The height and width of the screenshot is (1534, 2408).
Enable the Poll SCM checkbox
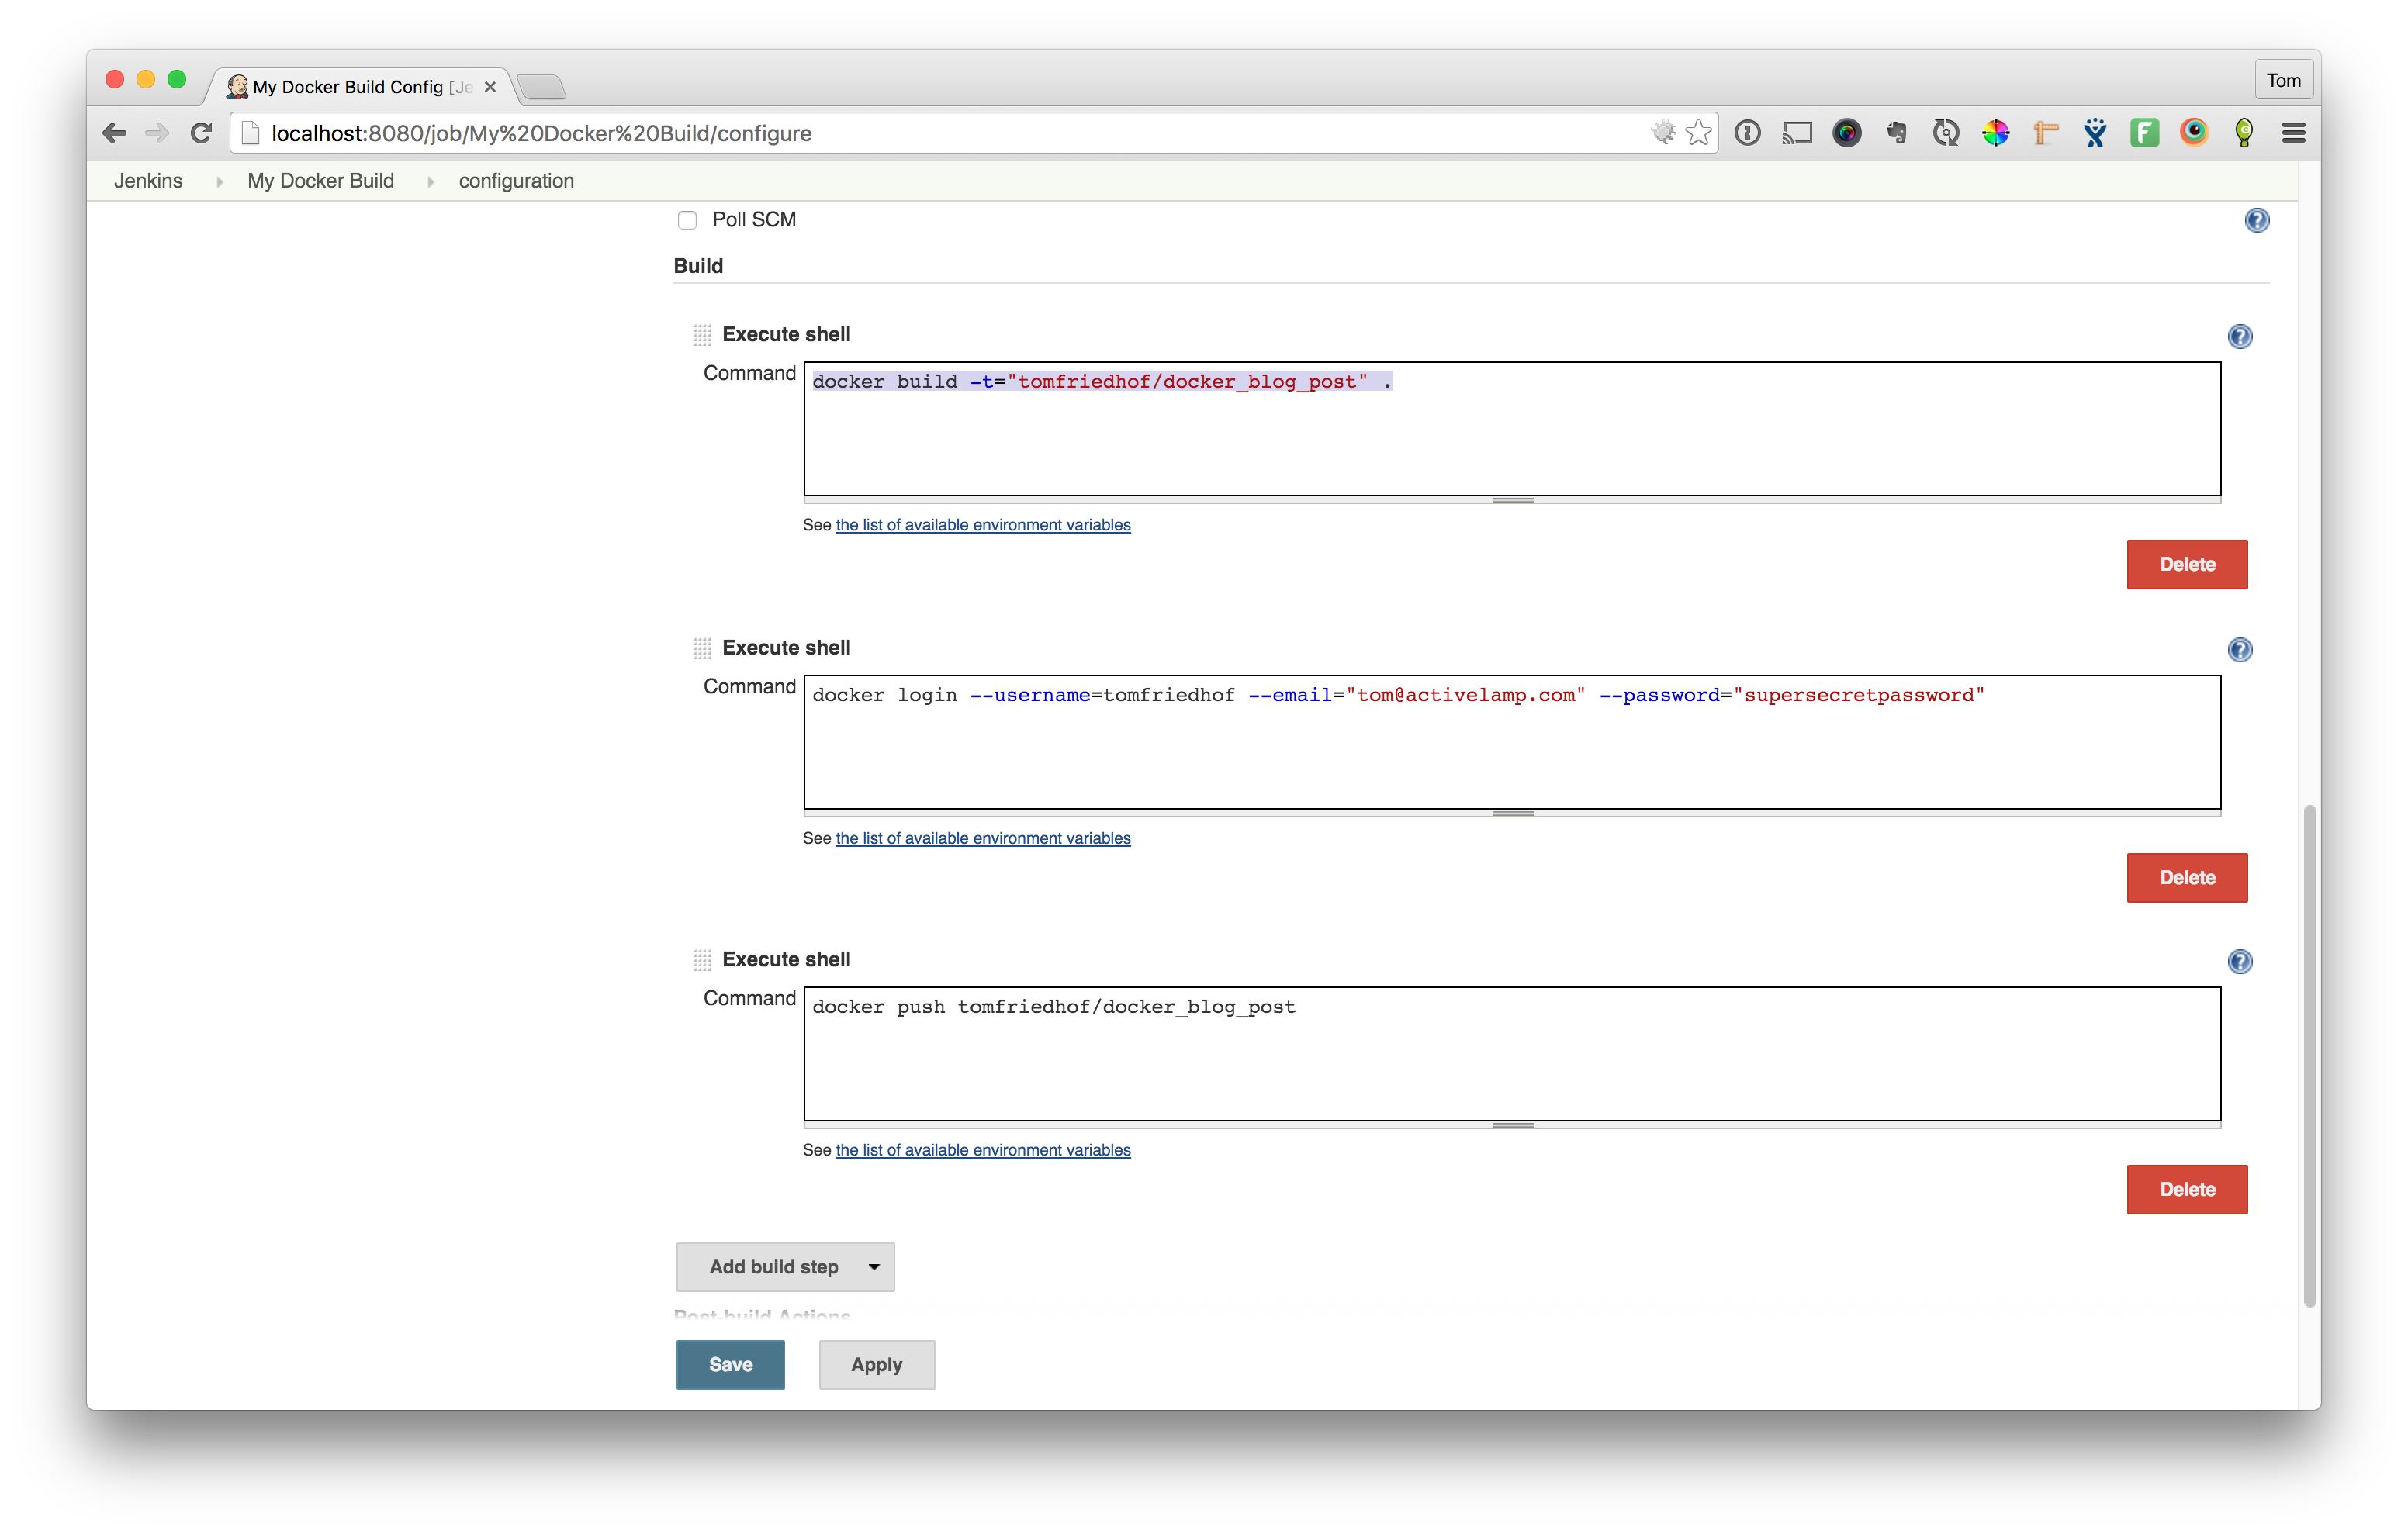point(687,220)
